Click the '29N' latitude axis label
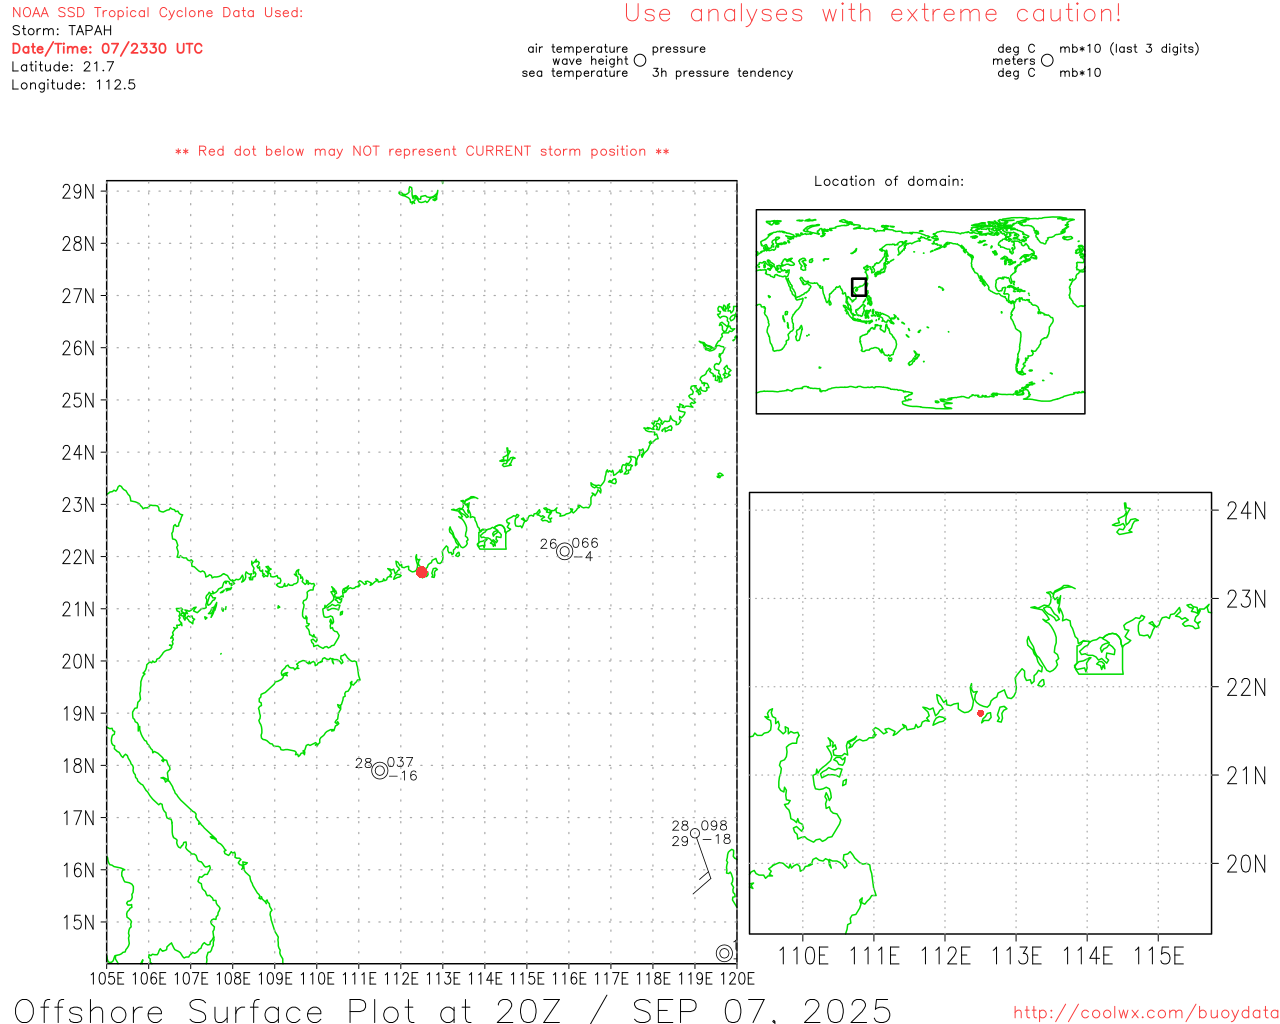The image size is (1280, 1024). click(x=78, y=192)
